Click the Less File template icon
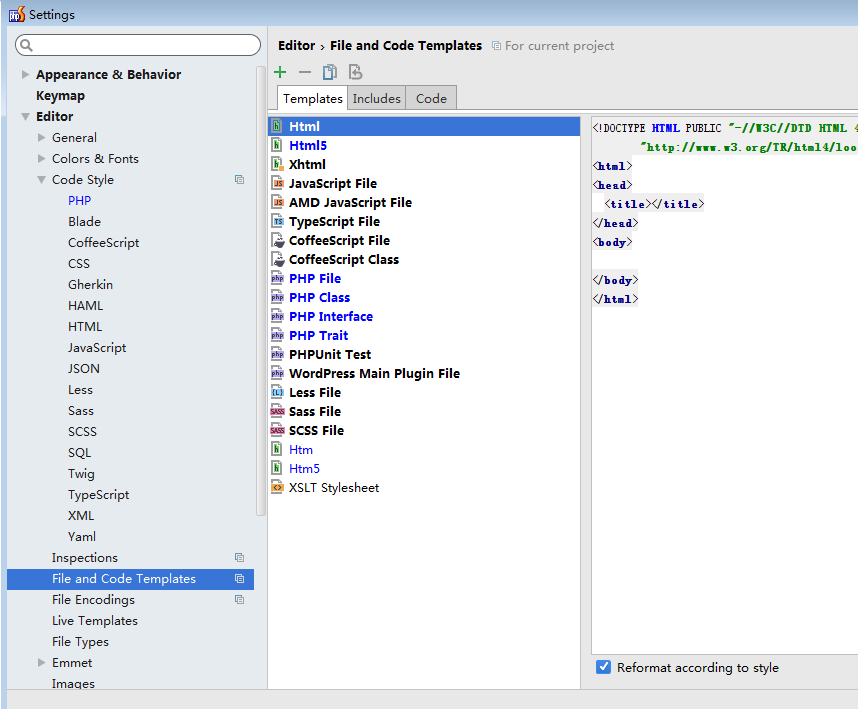The width and height of the screenshot is (858, 709). point(277,393)
